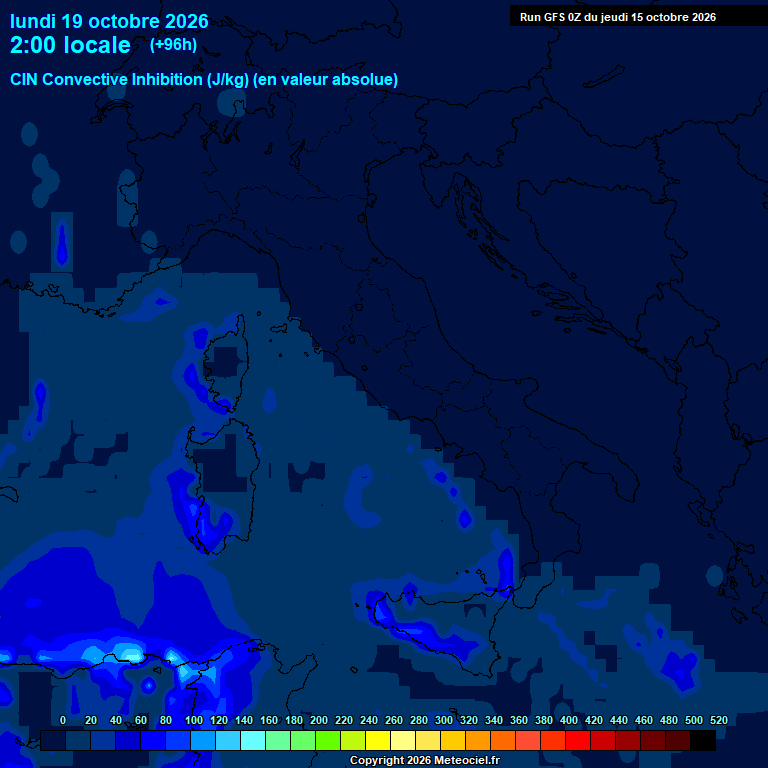Pick the lime swatch between 220 and 240
The image size is (768, 768).
click(x=353, y=740)
